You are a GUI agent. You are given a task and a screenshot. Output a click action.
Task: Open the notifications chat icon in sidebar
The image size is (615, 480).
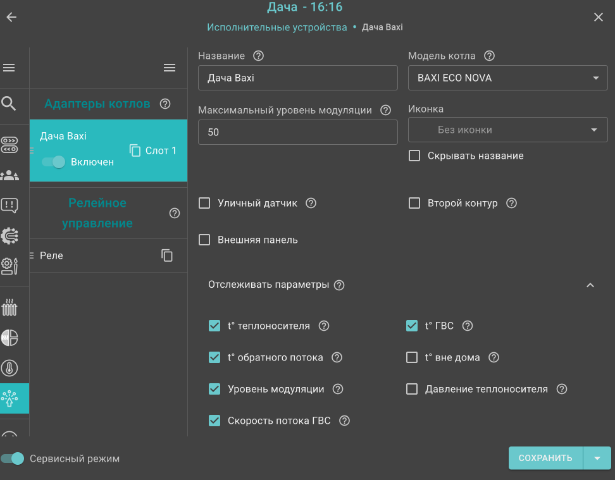[10, 206]
